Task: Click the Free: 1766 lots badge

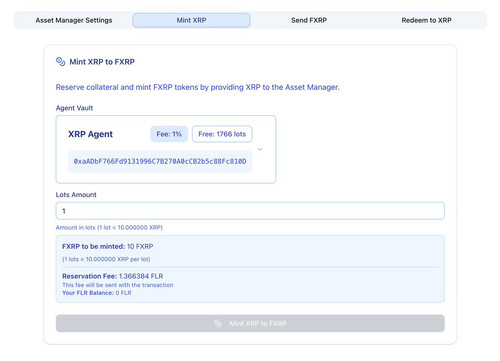Action: (222, 134)
